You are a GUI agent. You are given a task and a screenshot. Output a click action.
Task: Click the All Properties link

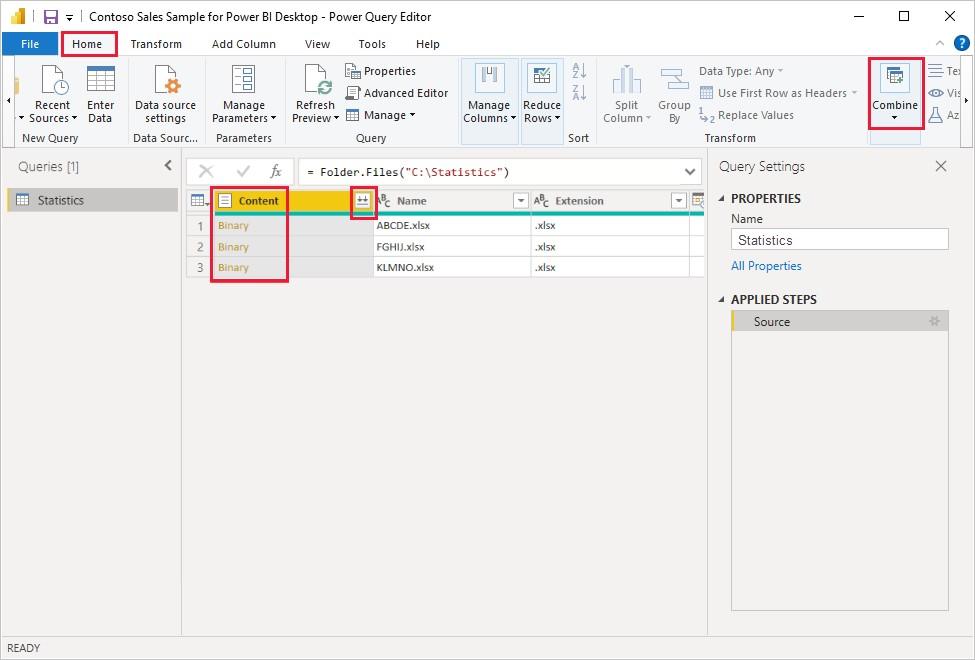click(x=766, y=266)
